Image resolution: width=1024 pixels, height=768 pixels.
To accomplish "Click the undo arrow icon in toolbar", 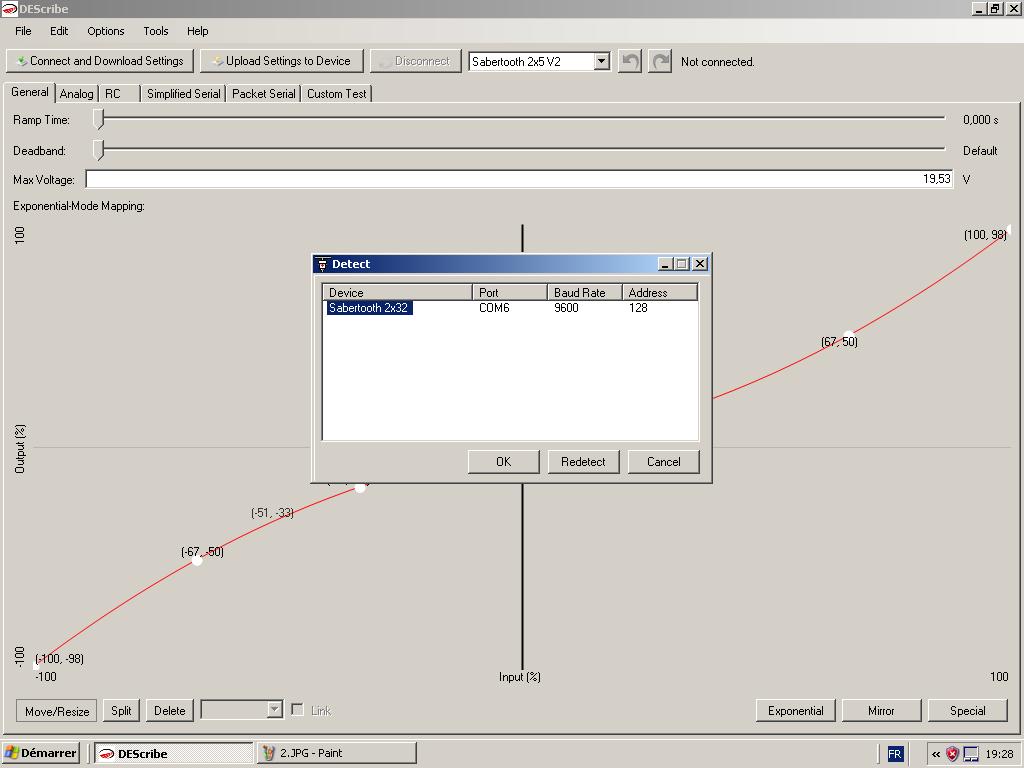I will click(630, 61).
